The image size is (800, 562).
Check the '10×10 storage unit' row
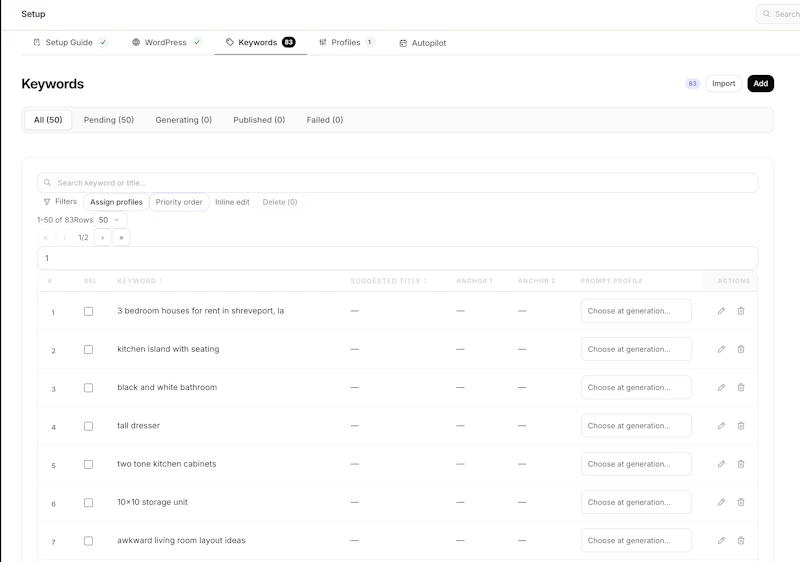88,502
